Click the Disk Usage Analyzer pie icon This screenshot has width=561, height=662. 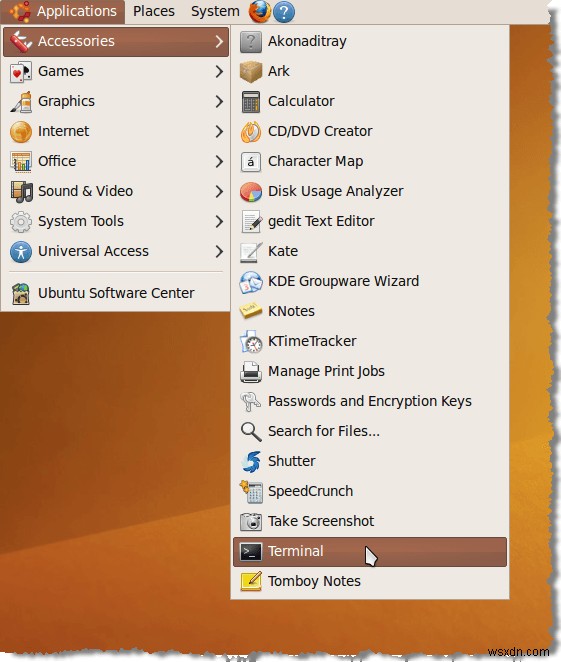point(251,192)
